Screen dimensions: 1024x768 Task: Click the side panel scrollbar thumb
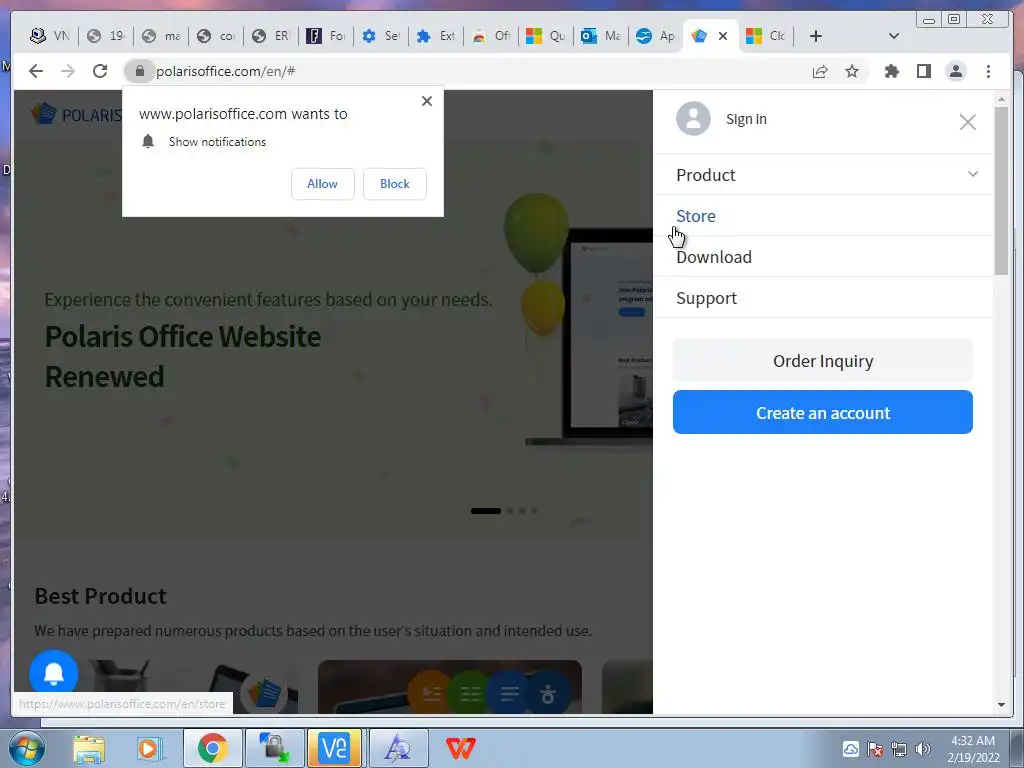pyautogui.click(x=1001, y=189)
